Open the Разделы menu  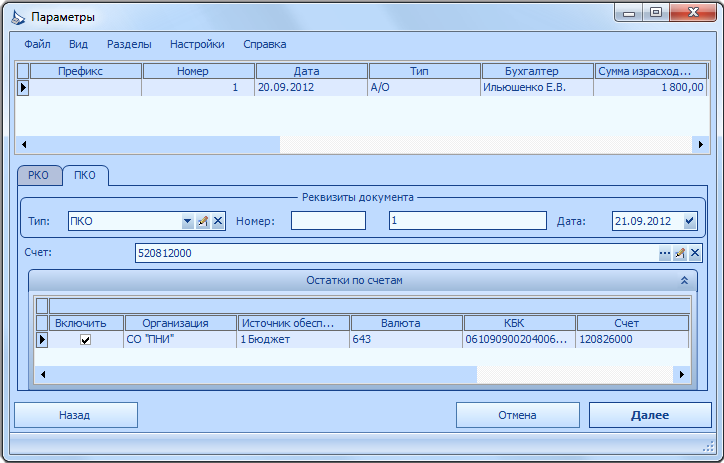point(129,44)
